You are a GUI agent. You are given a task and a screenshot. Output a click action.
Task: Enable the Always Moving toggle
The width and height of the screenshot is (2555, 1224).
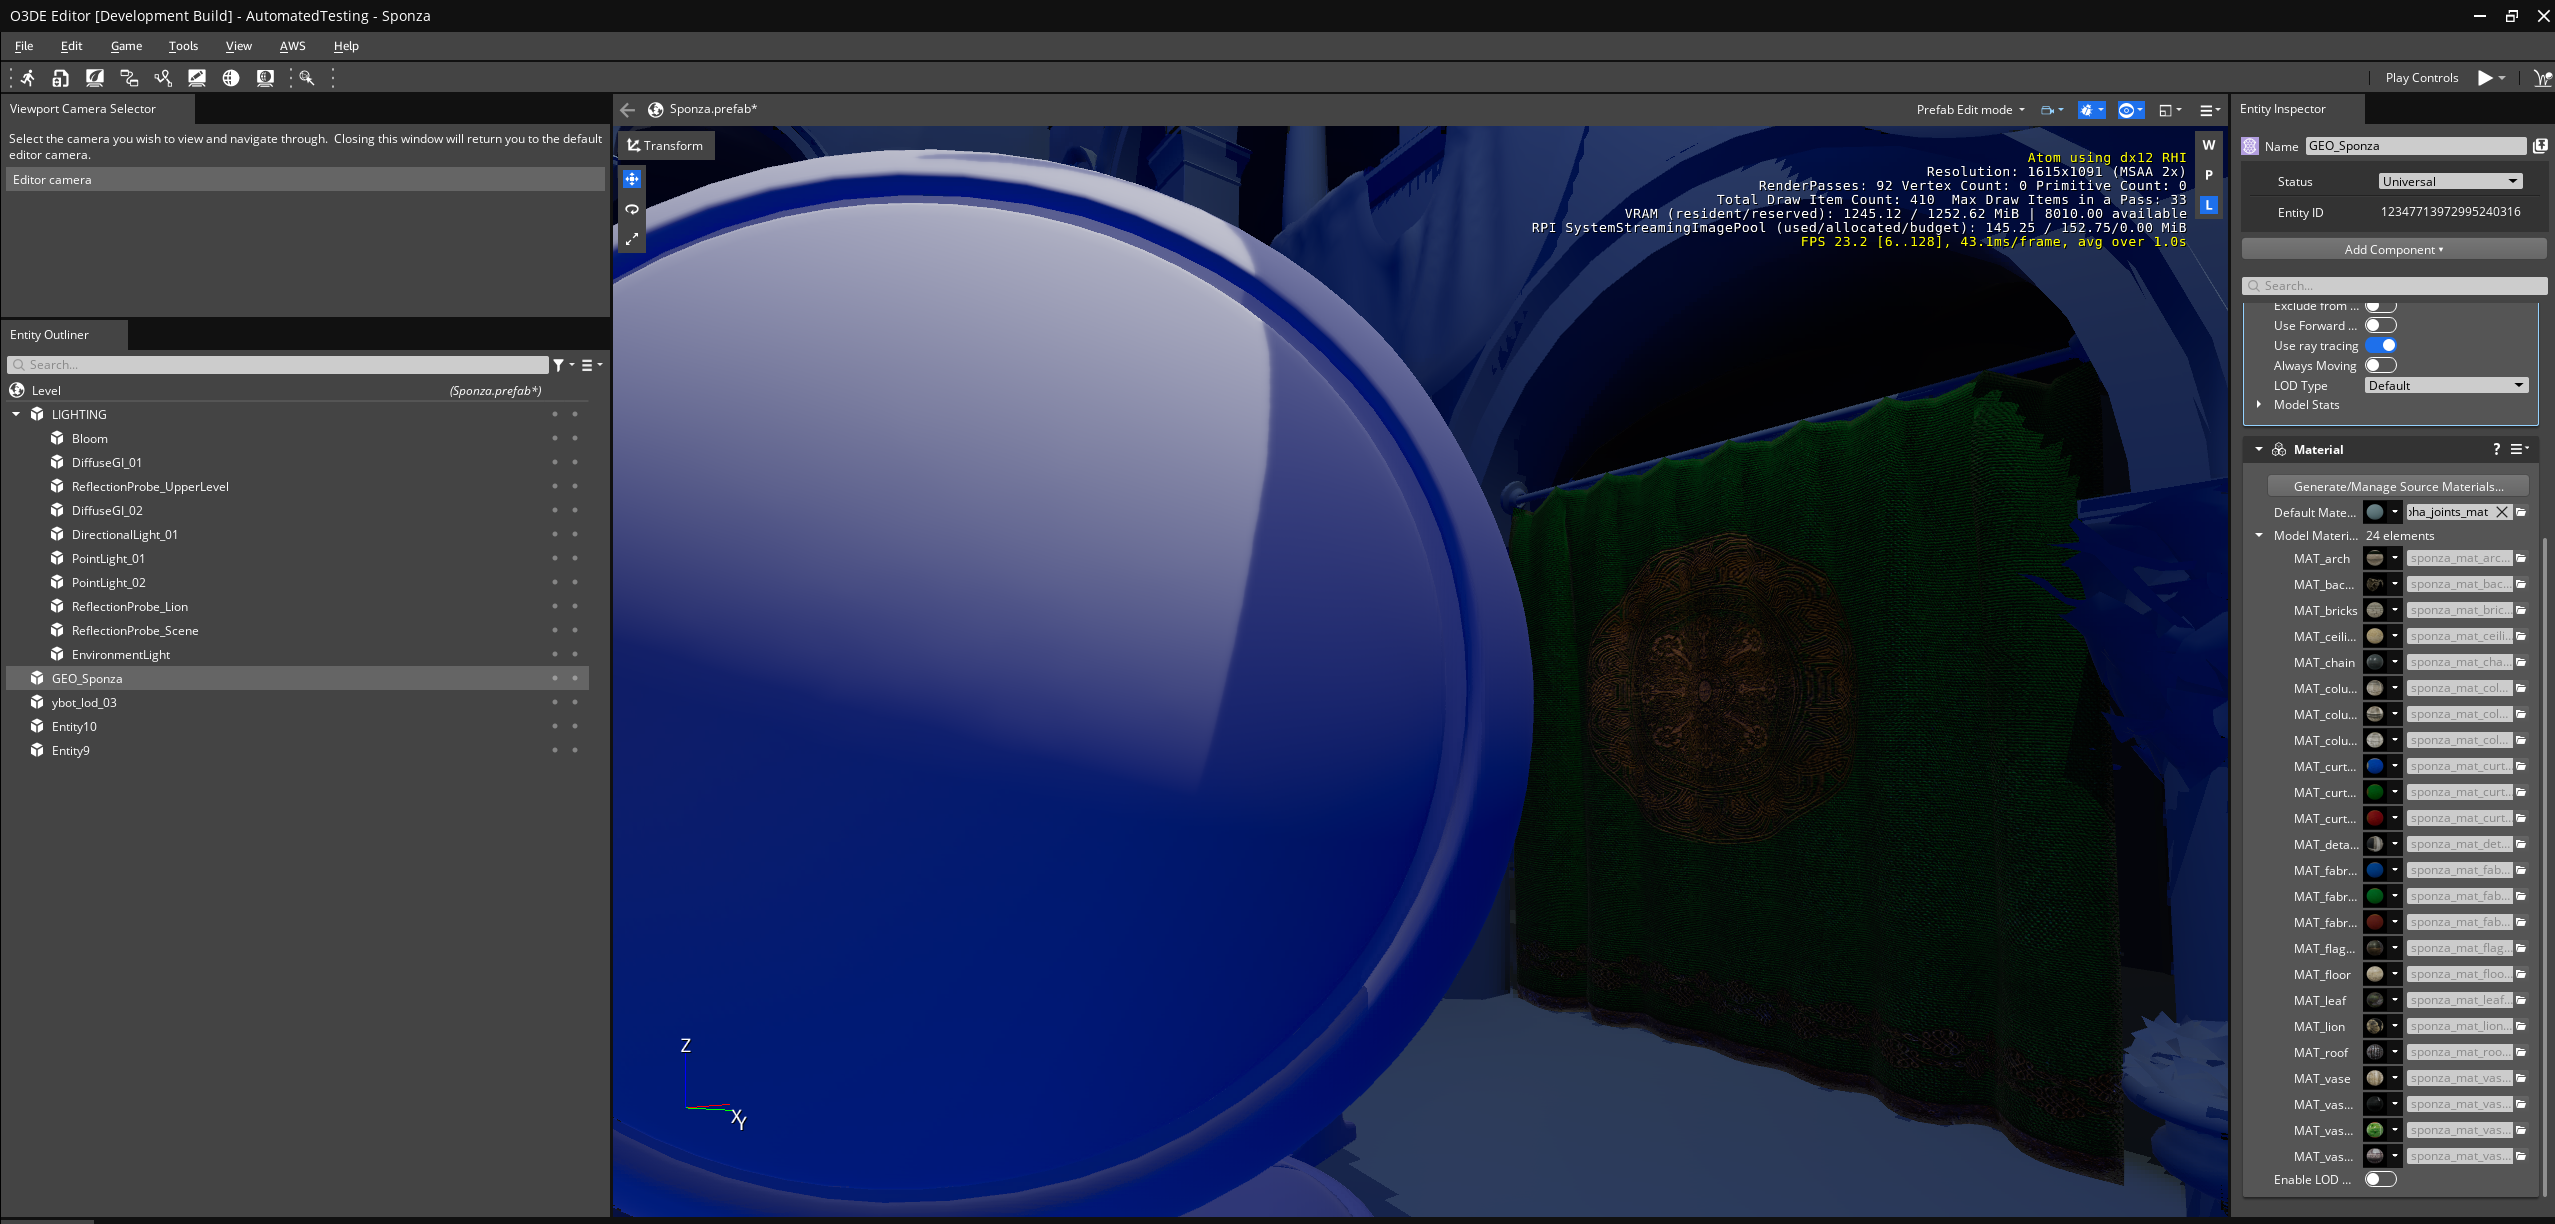(x=2381, y=365)
